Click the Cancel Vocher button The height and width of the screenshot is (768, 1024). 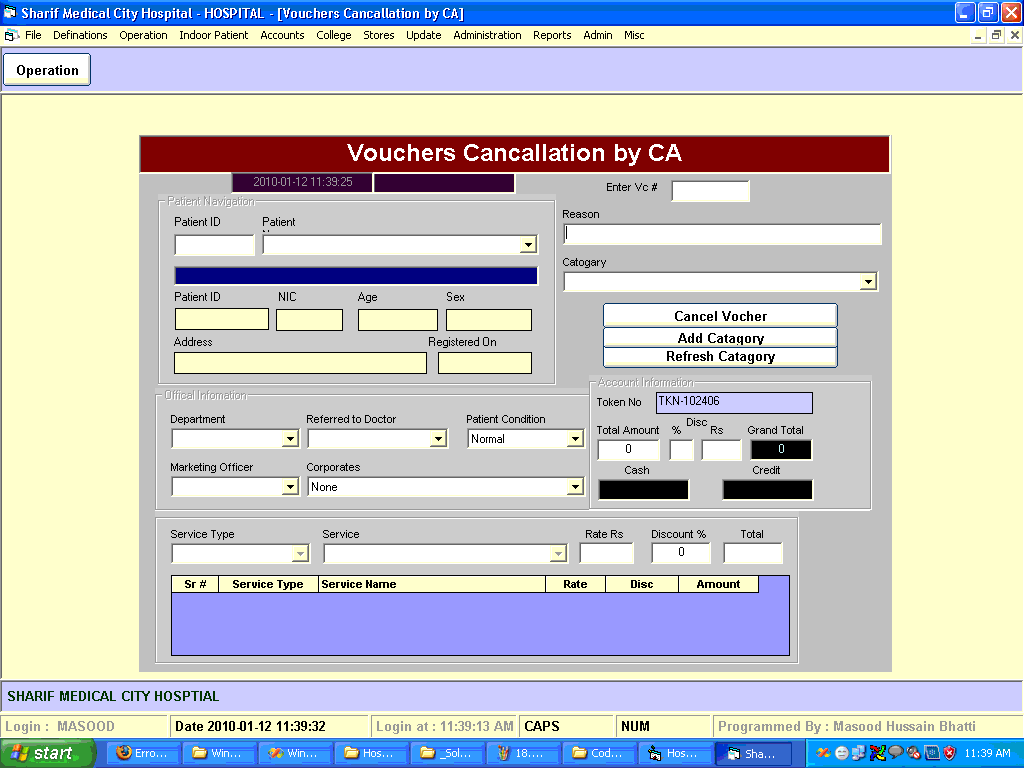(720, 315)
